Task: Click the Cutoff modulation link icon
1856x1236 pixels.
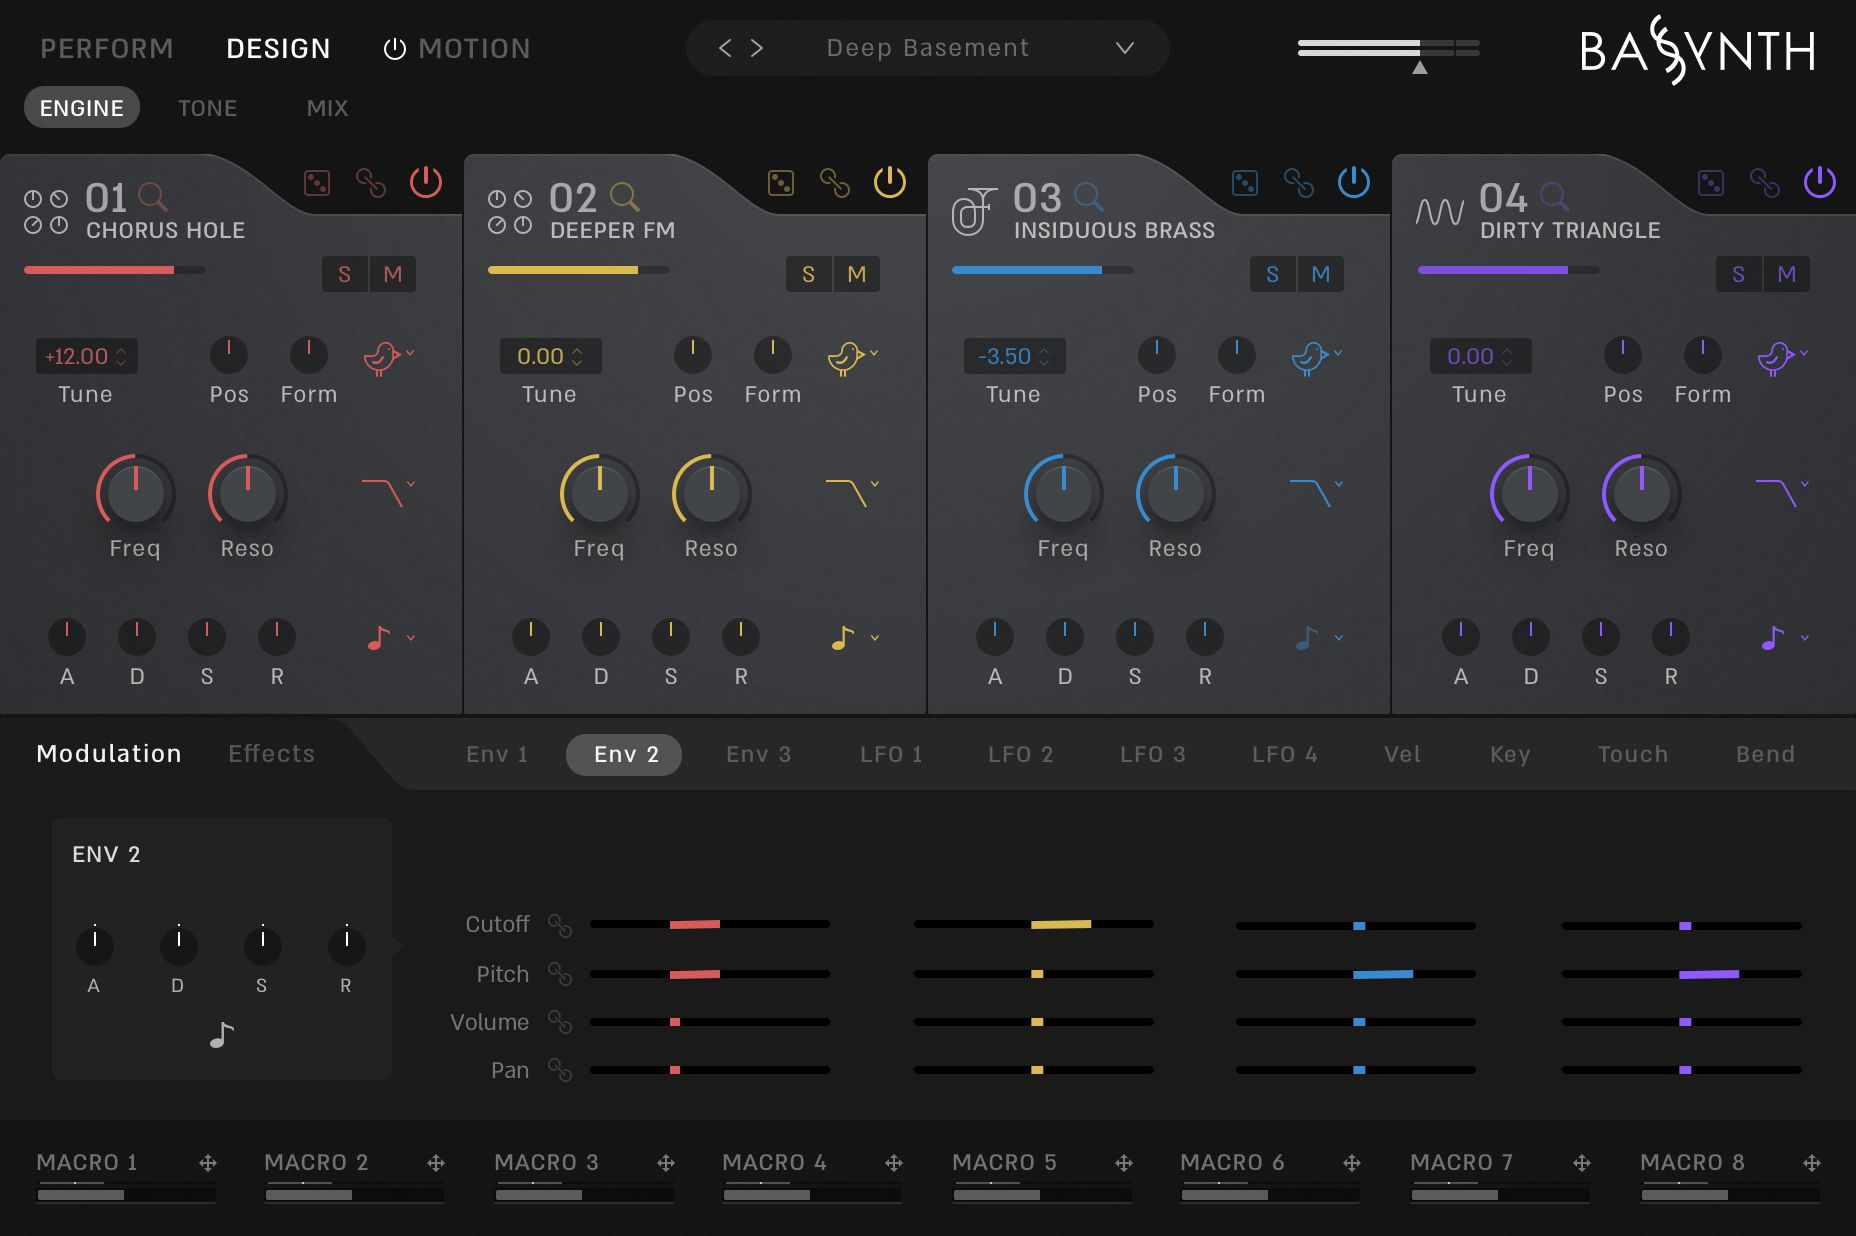Action: point(559,925)
